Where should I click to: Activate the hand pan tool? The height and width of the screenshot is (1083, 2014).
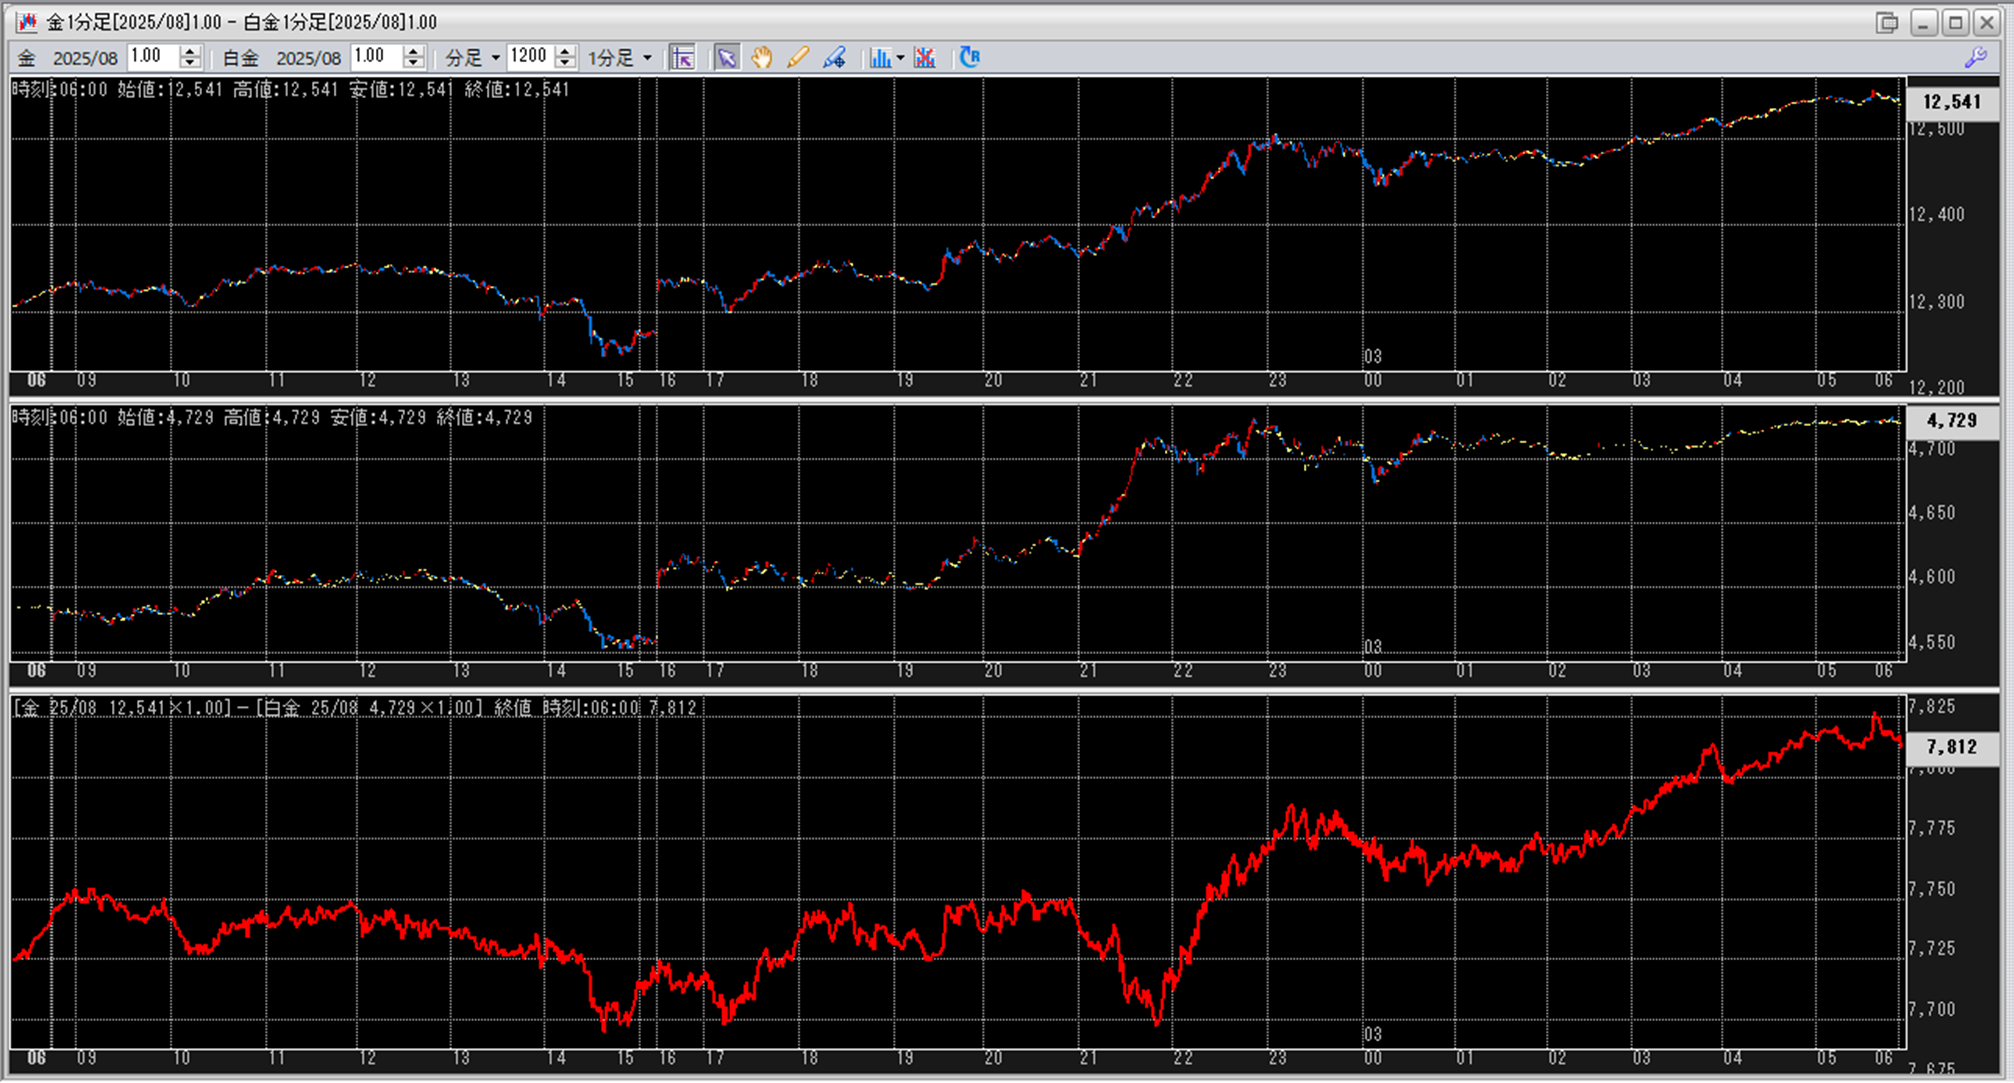pos(762,58)
